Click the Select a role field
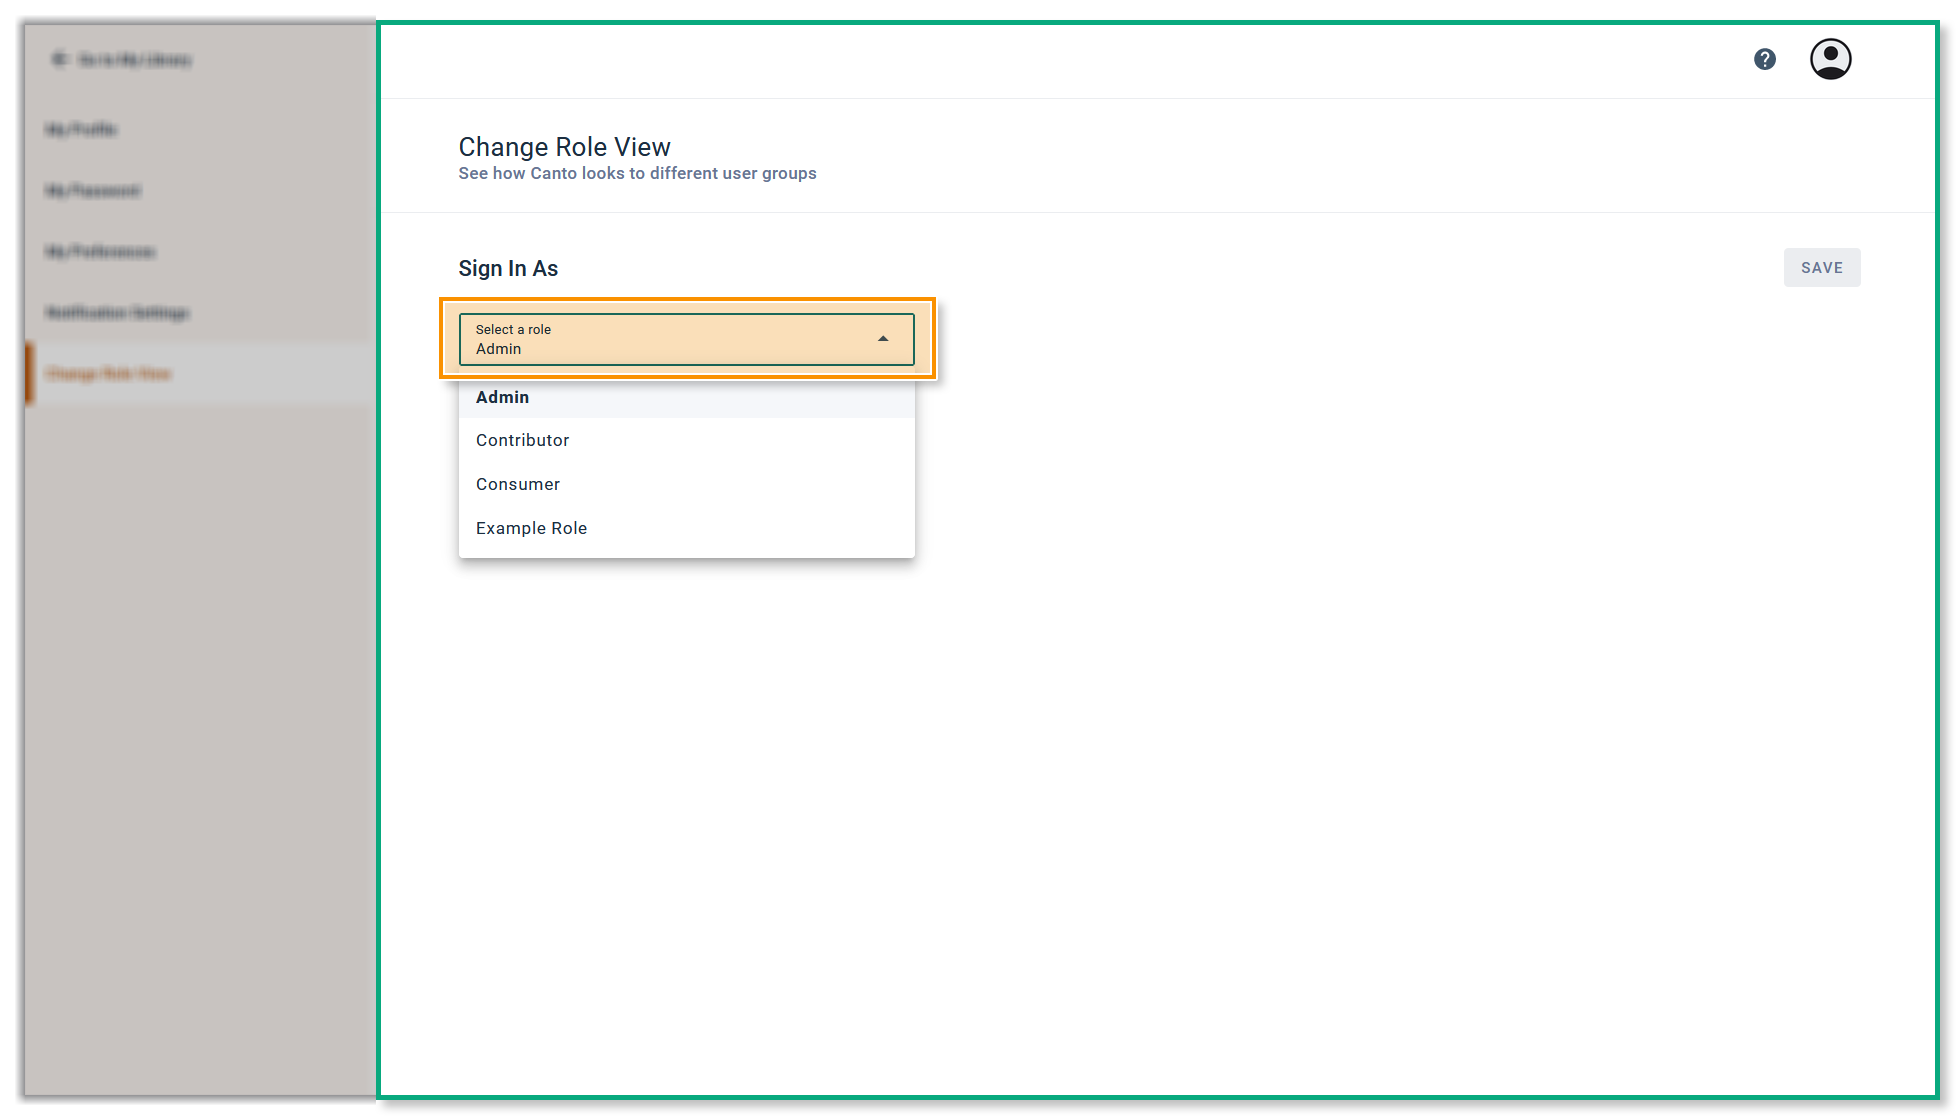Image resolution: width=1960 pixels, height=1120 pixels. [x=686, y=339]
